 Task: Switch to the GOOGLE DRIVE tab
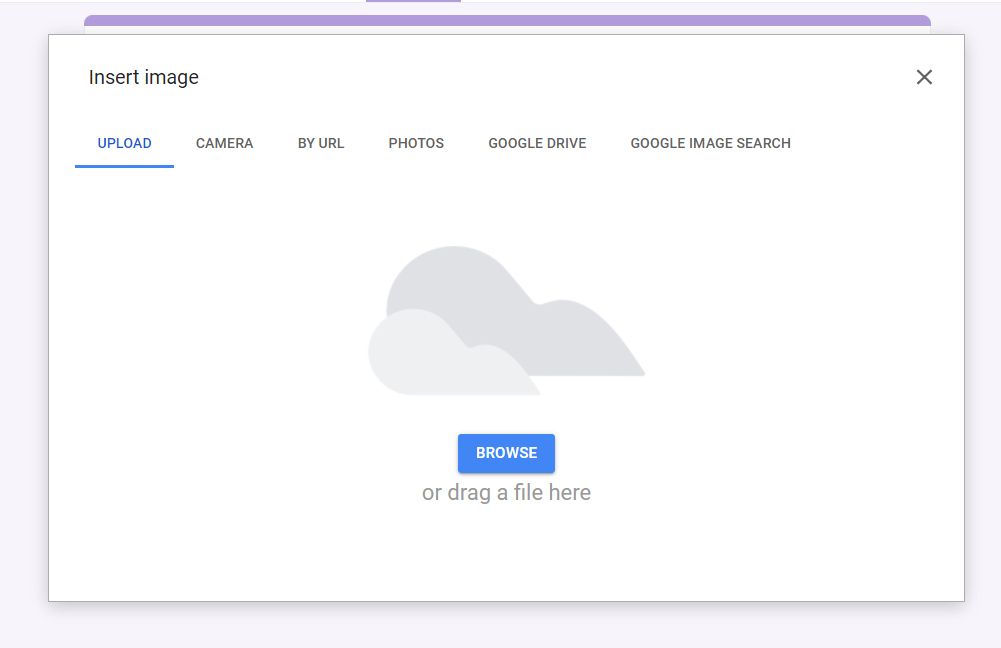(x=537, y=143)
